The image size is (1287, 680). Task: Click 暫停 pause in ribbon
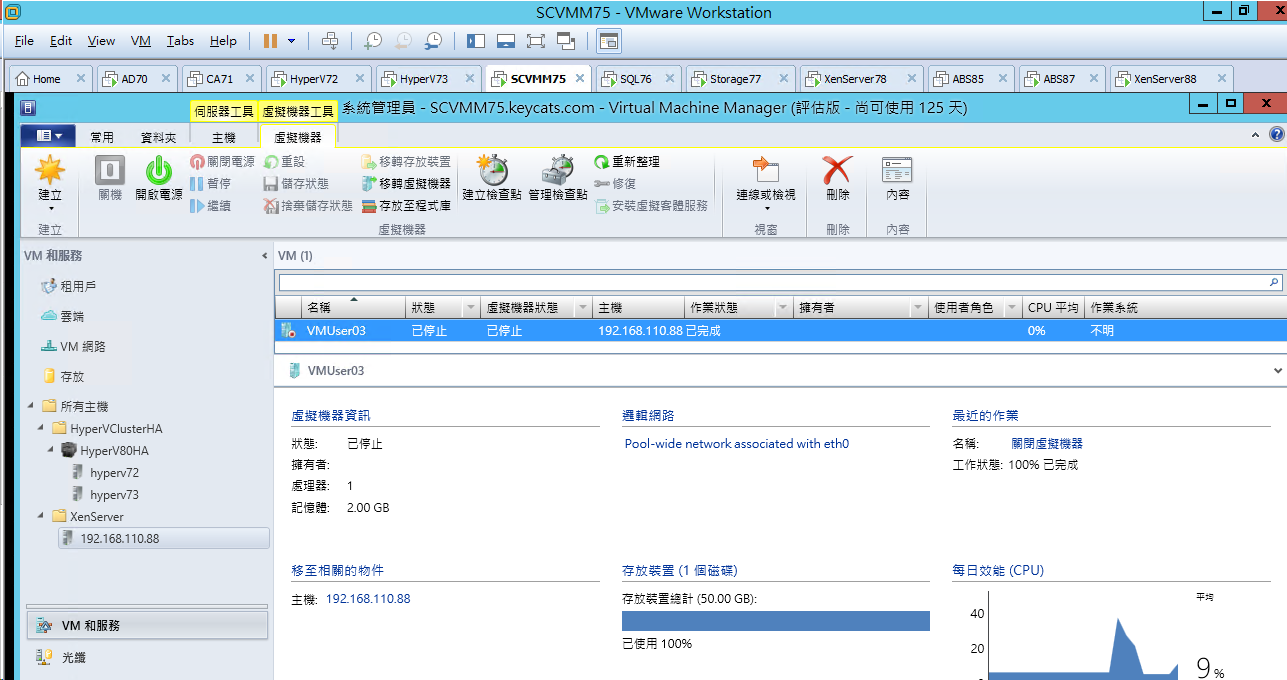click(x=211, y=183)
